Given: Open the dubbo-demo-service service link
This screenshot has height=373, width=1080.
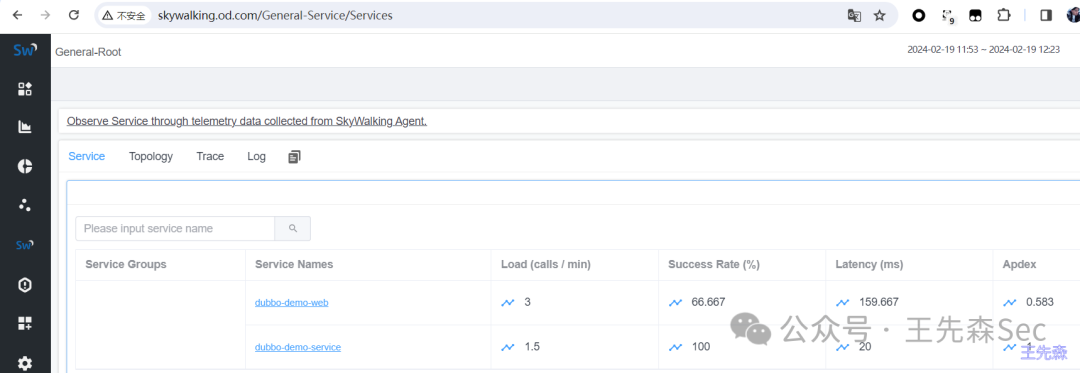Looking at the screenshot, I should click(x=298, y=347).
